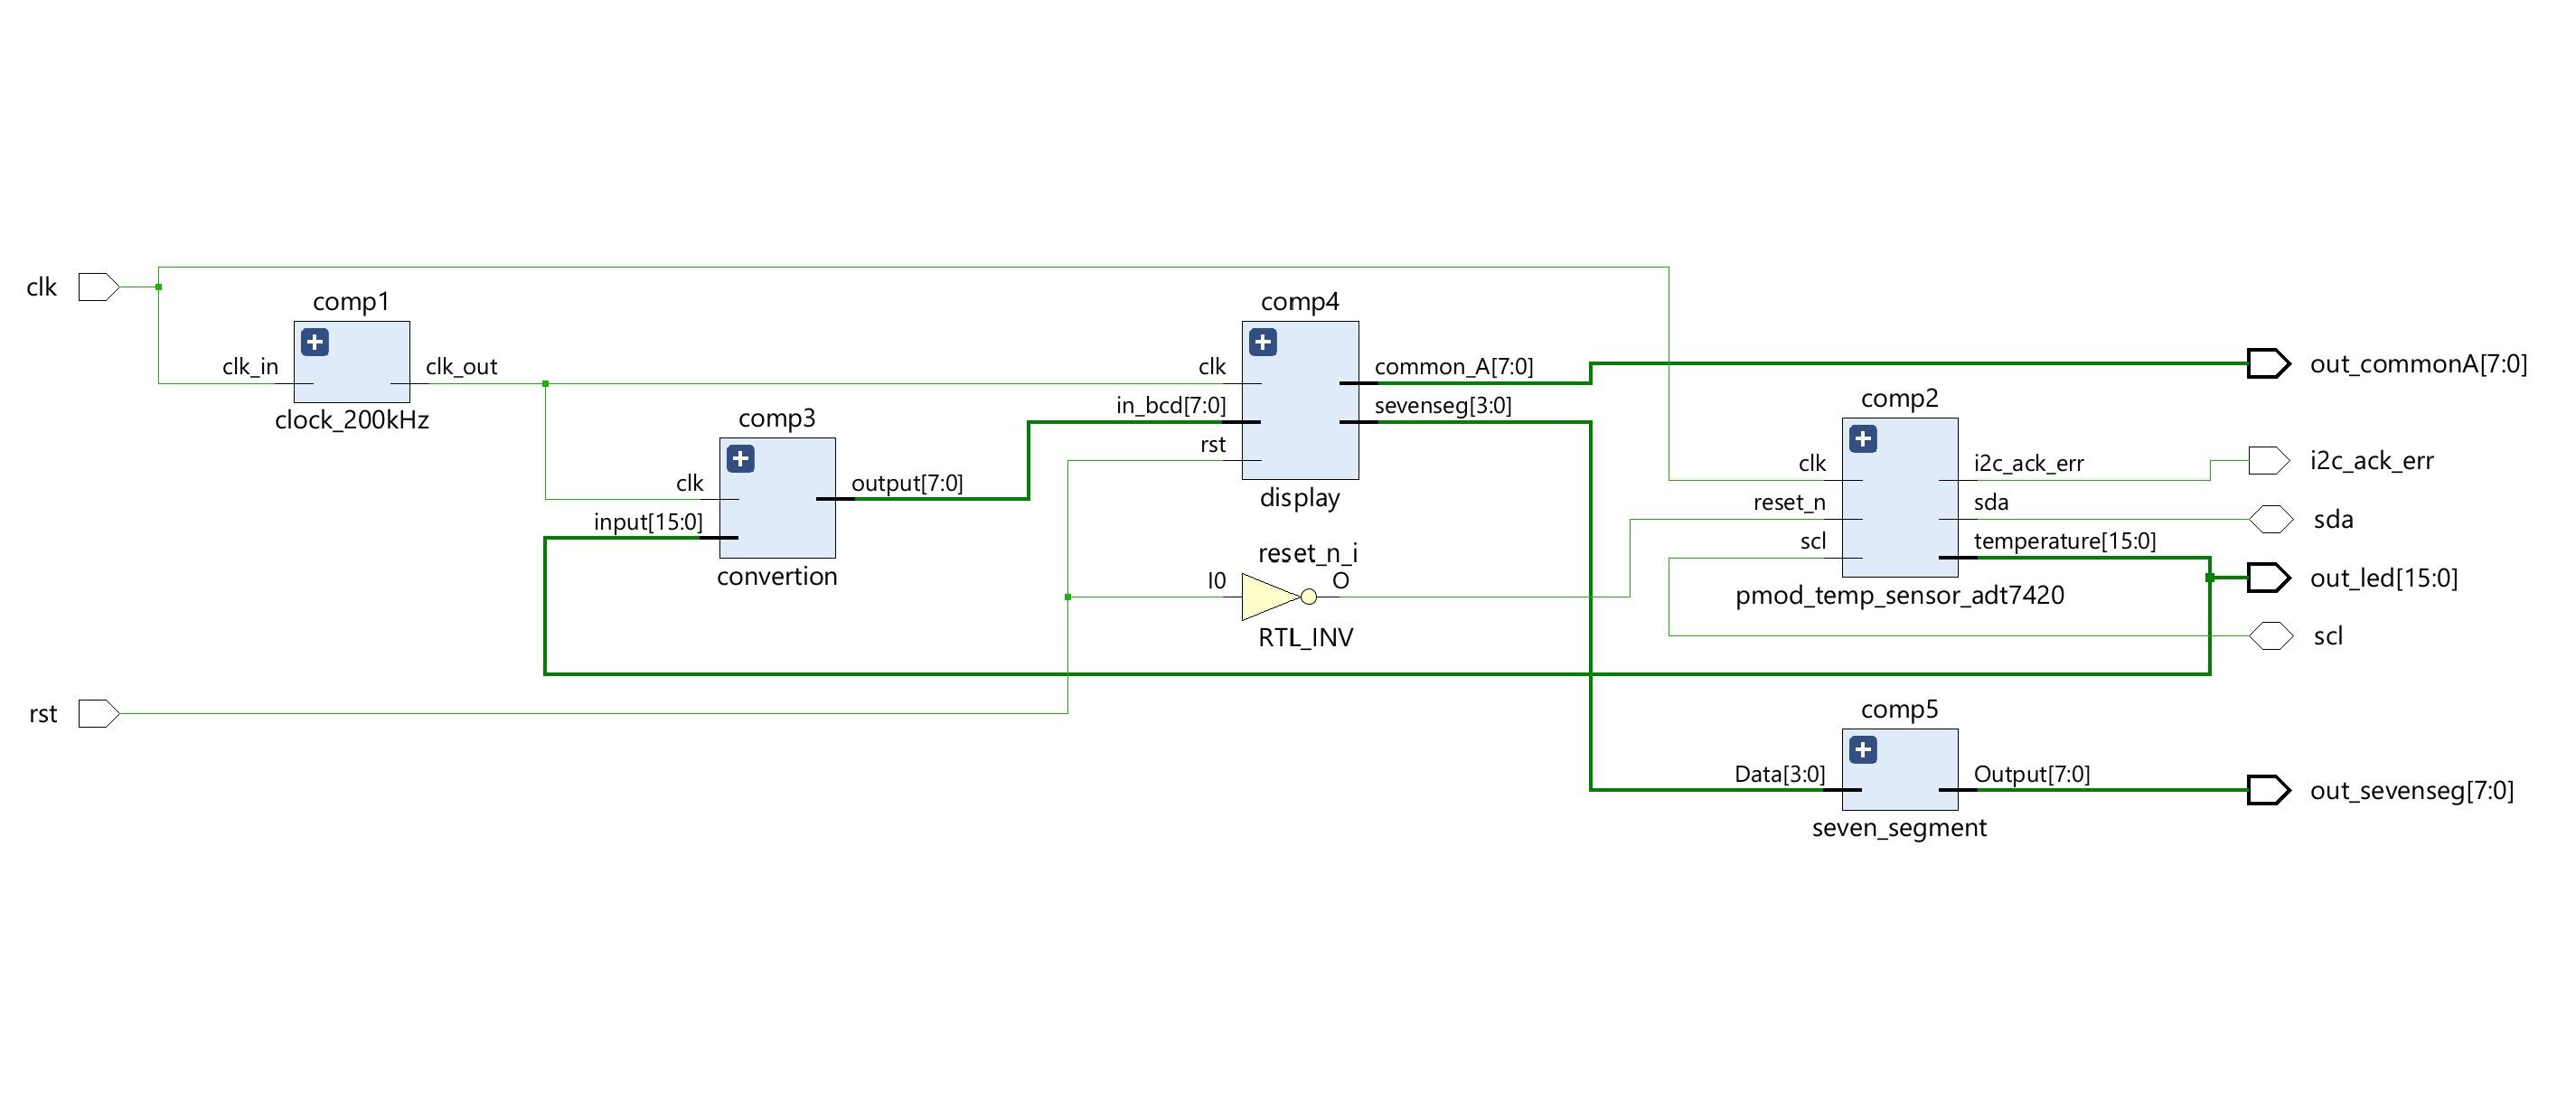Click the comp3 instance name label
Screen dimensions: 2576x1119
pyautogui.click(x=777, y=418)
